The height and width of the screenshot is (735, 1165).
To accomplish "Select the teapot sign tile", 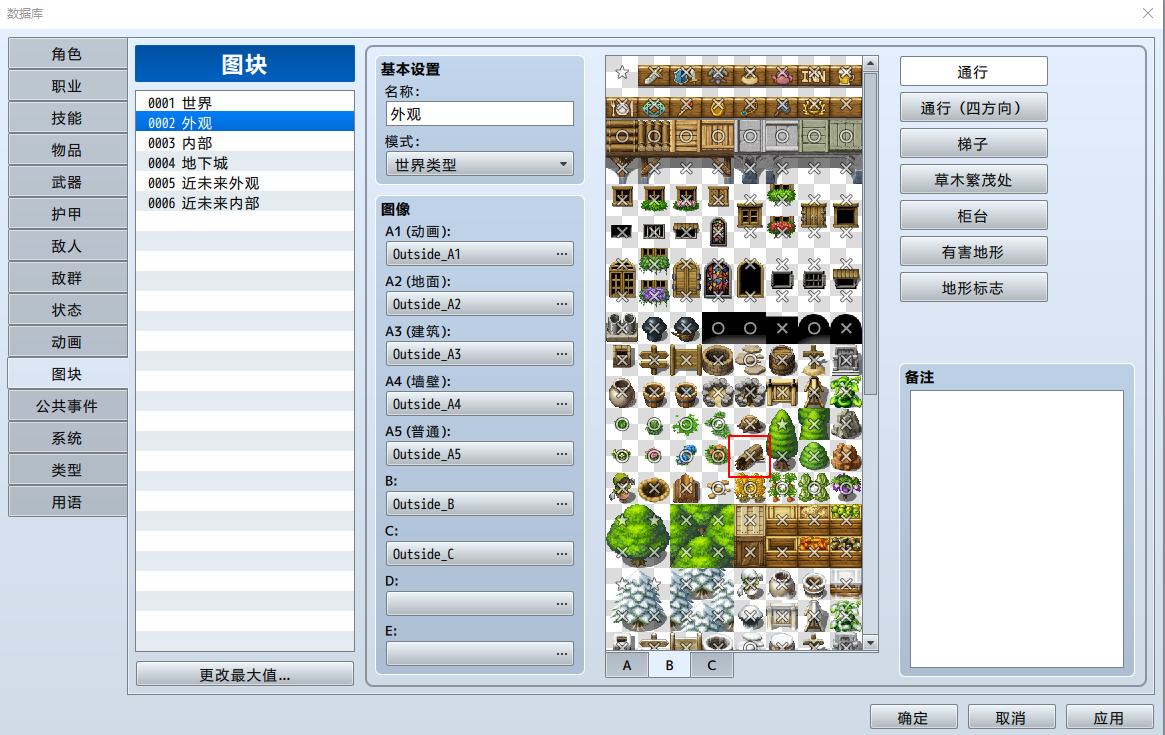I will pos(783,72).
